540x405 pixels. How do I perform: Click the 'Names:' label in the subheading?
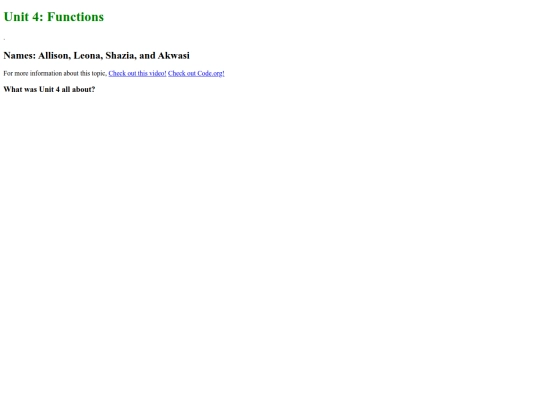20,55
